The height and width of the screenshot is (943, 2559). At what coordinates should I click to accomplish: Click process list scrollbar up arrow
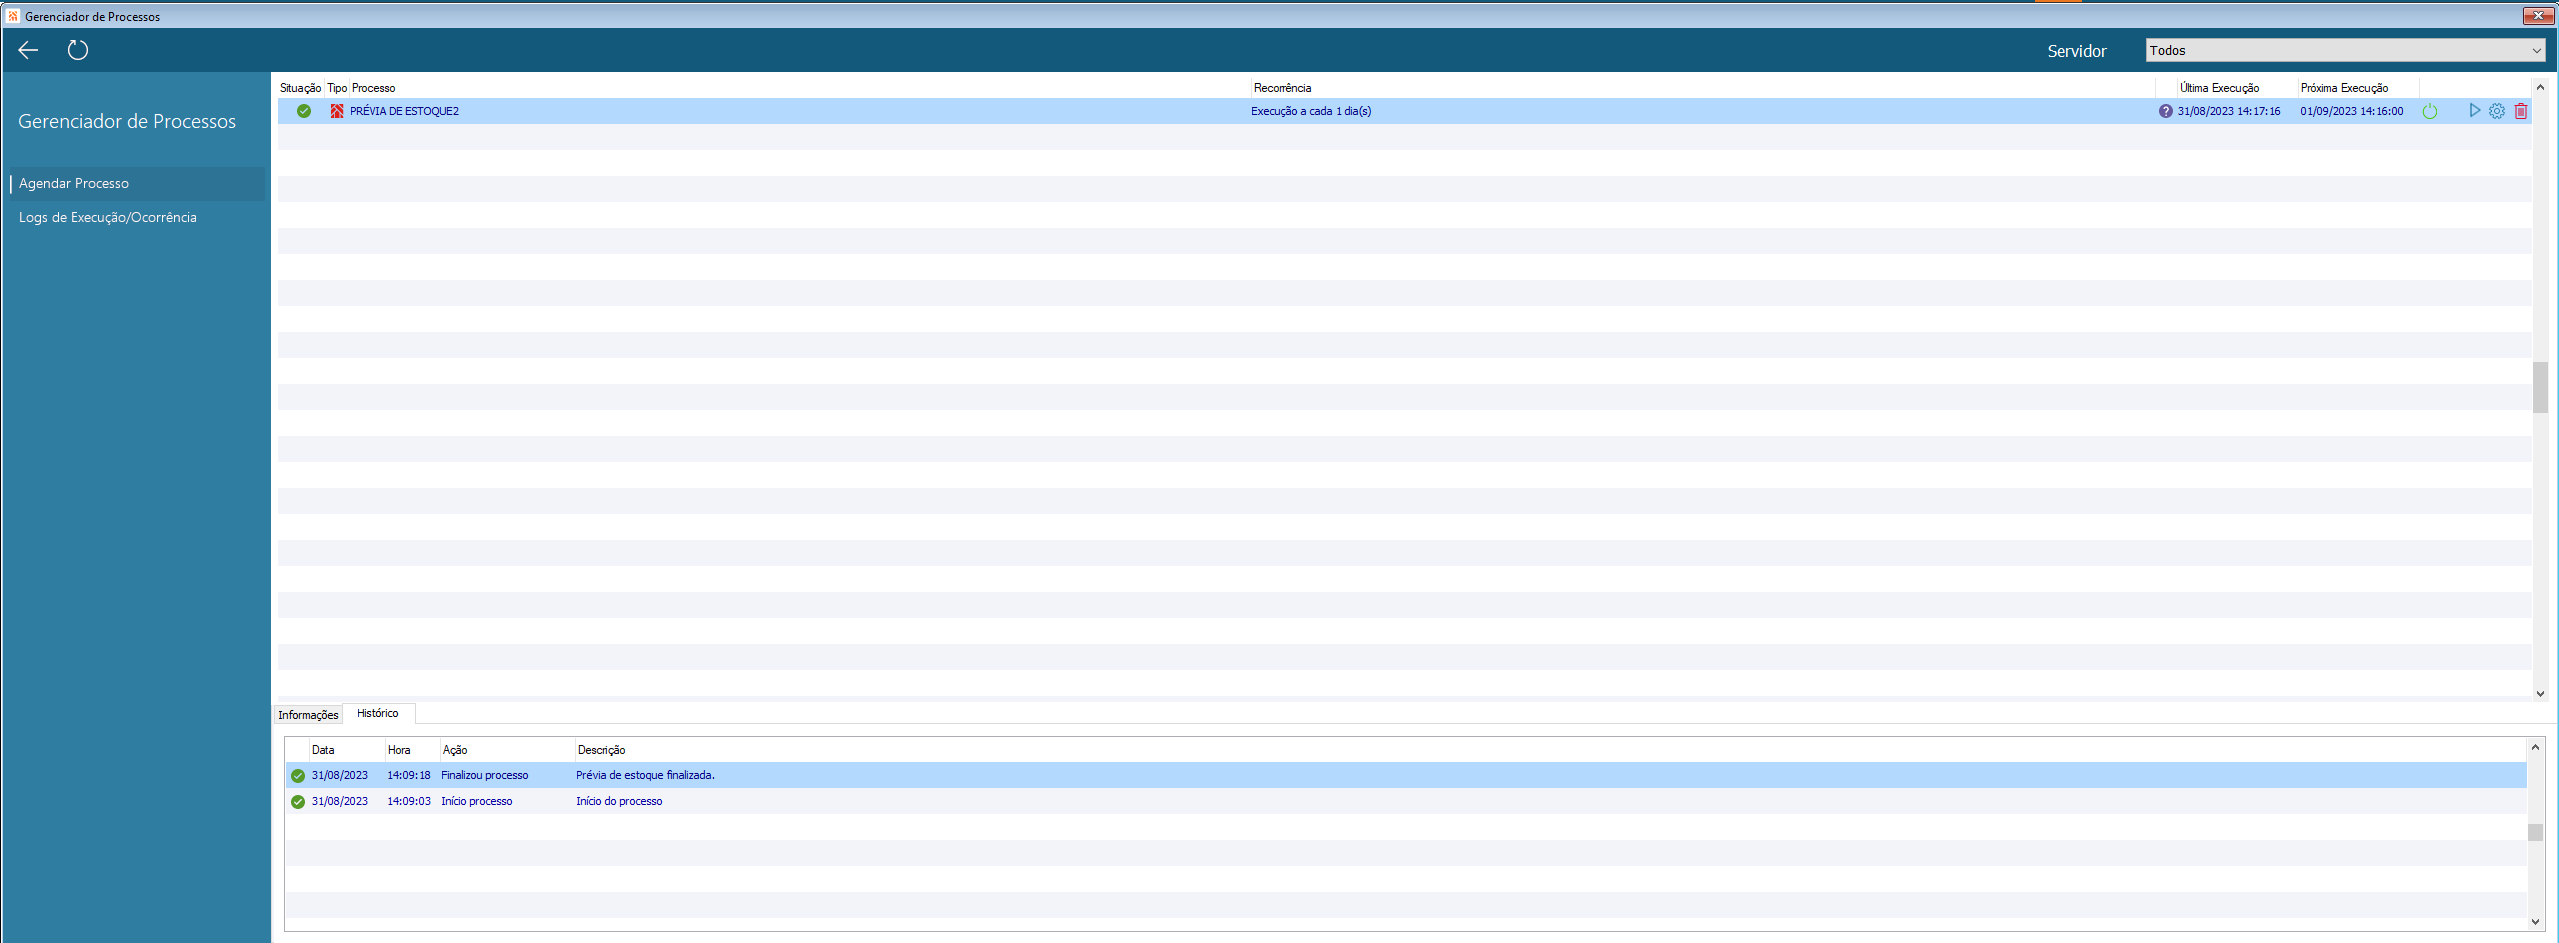point(2540,88)
